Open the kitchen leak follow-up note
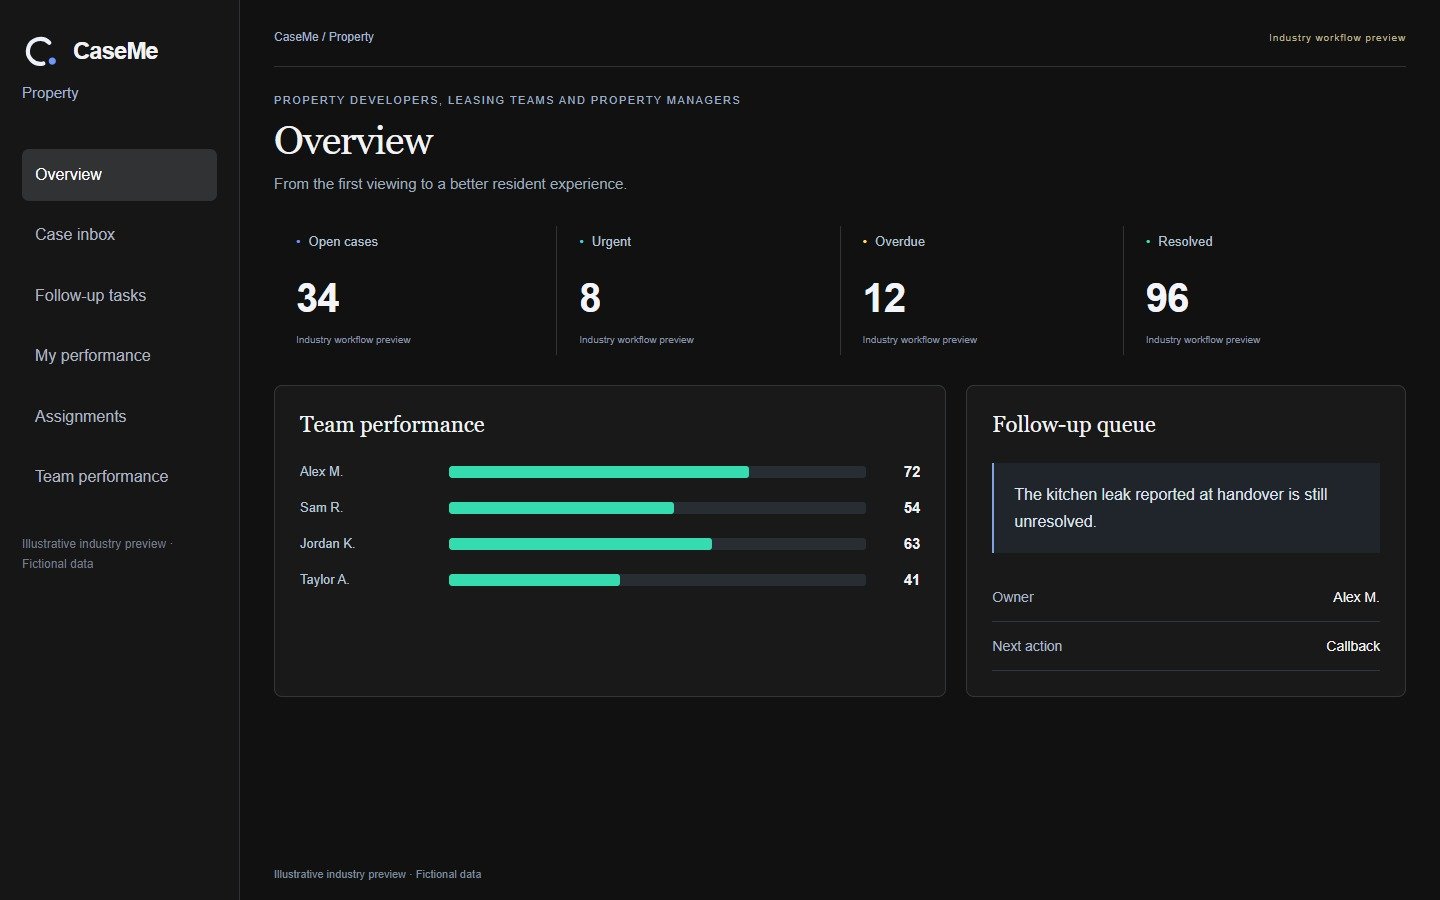This screenshot has width=1440, height=900. pos(1186,508)
